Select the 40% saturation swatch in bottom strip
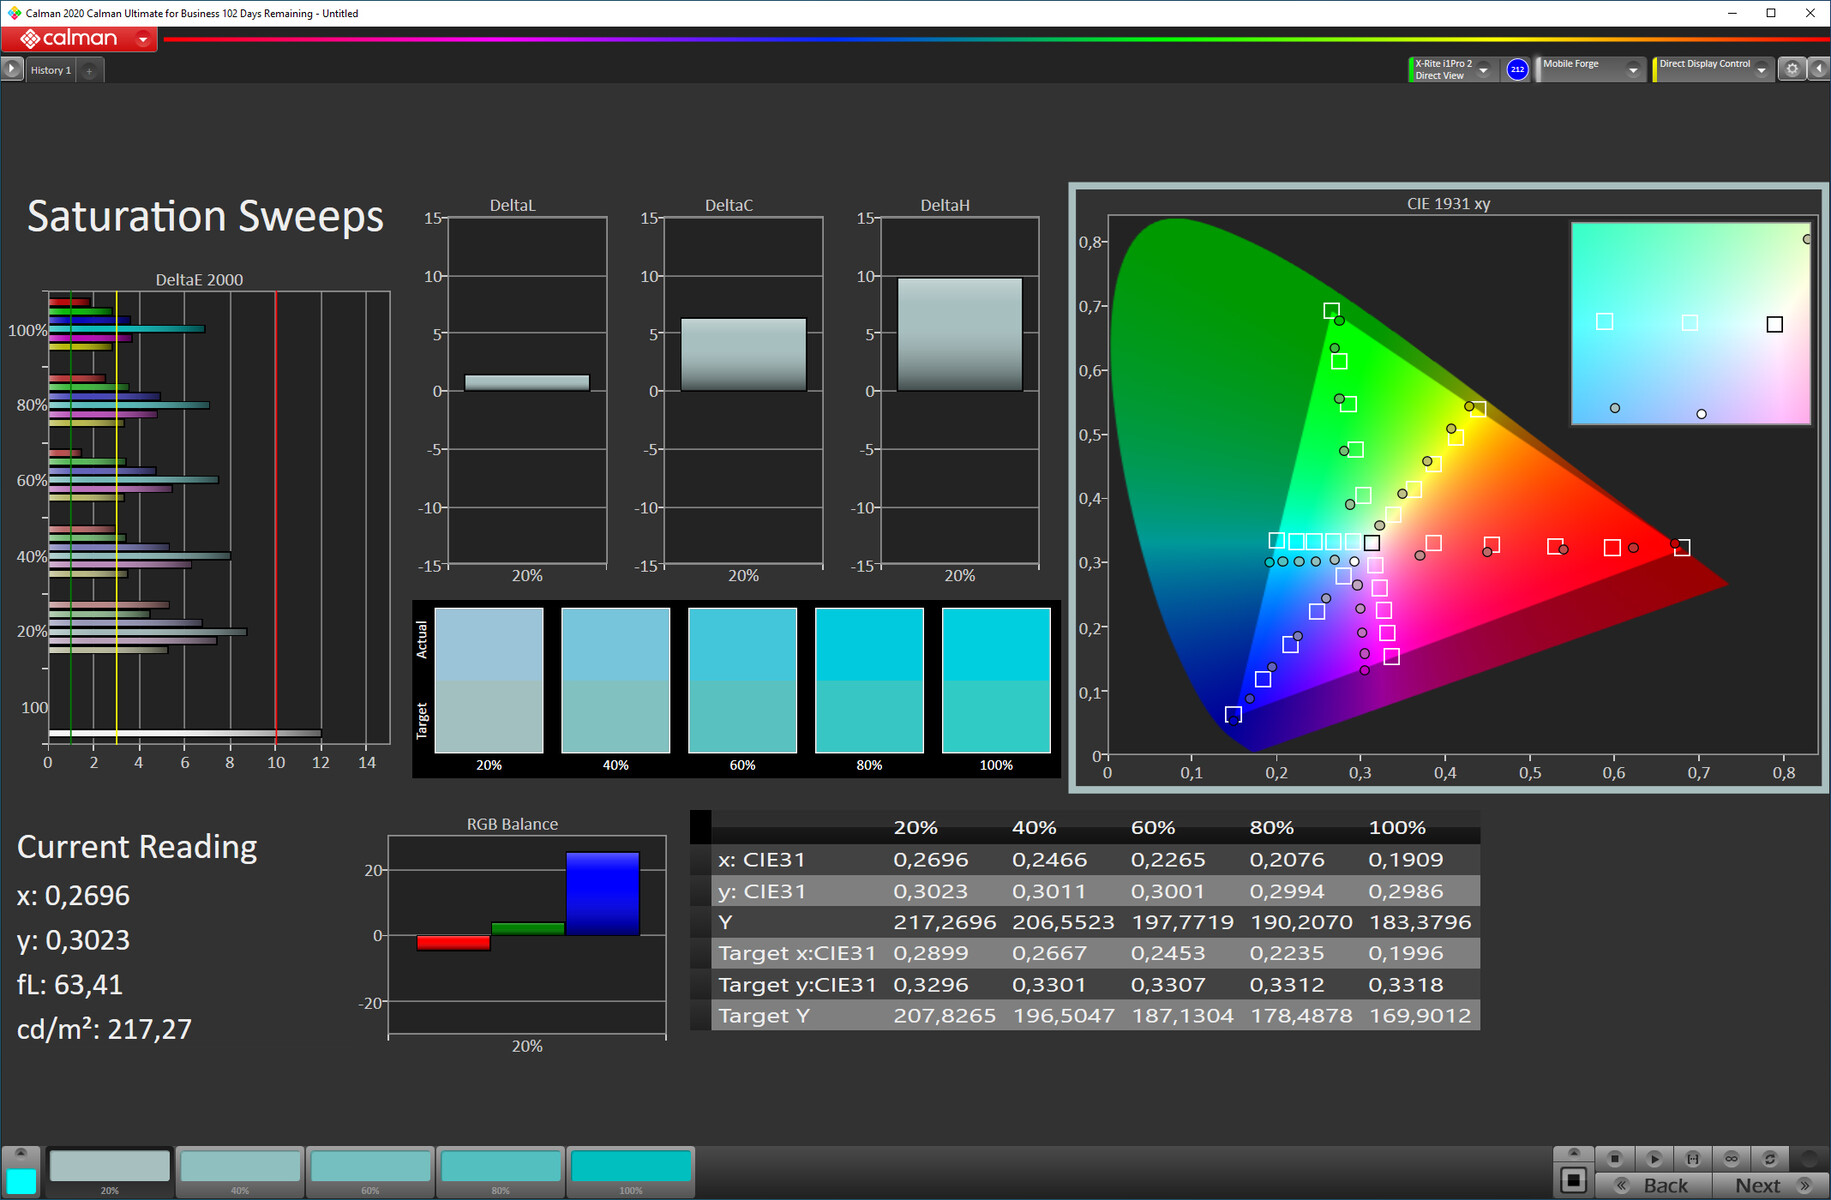Screen dimensions: 1831x1200 (x=240, y=1171)
